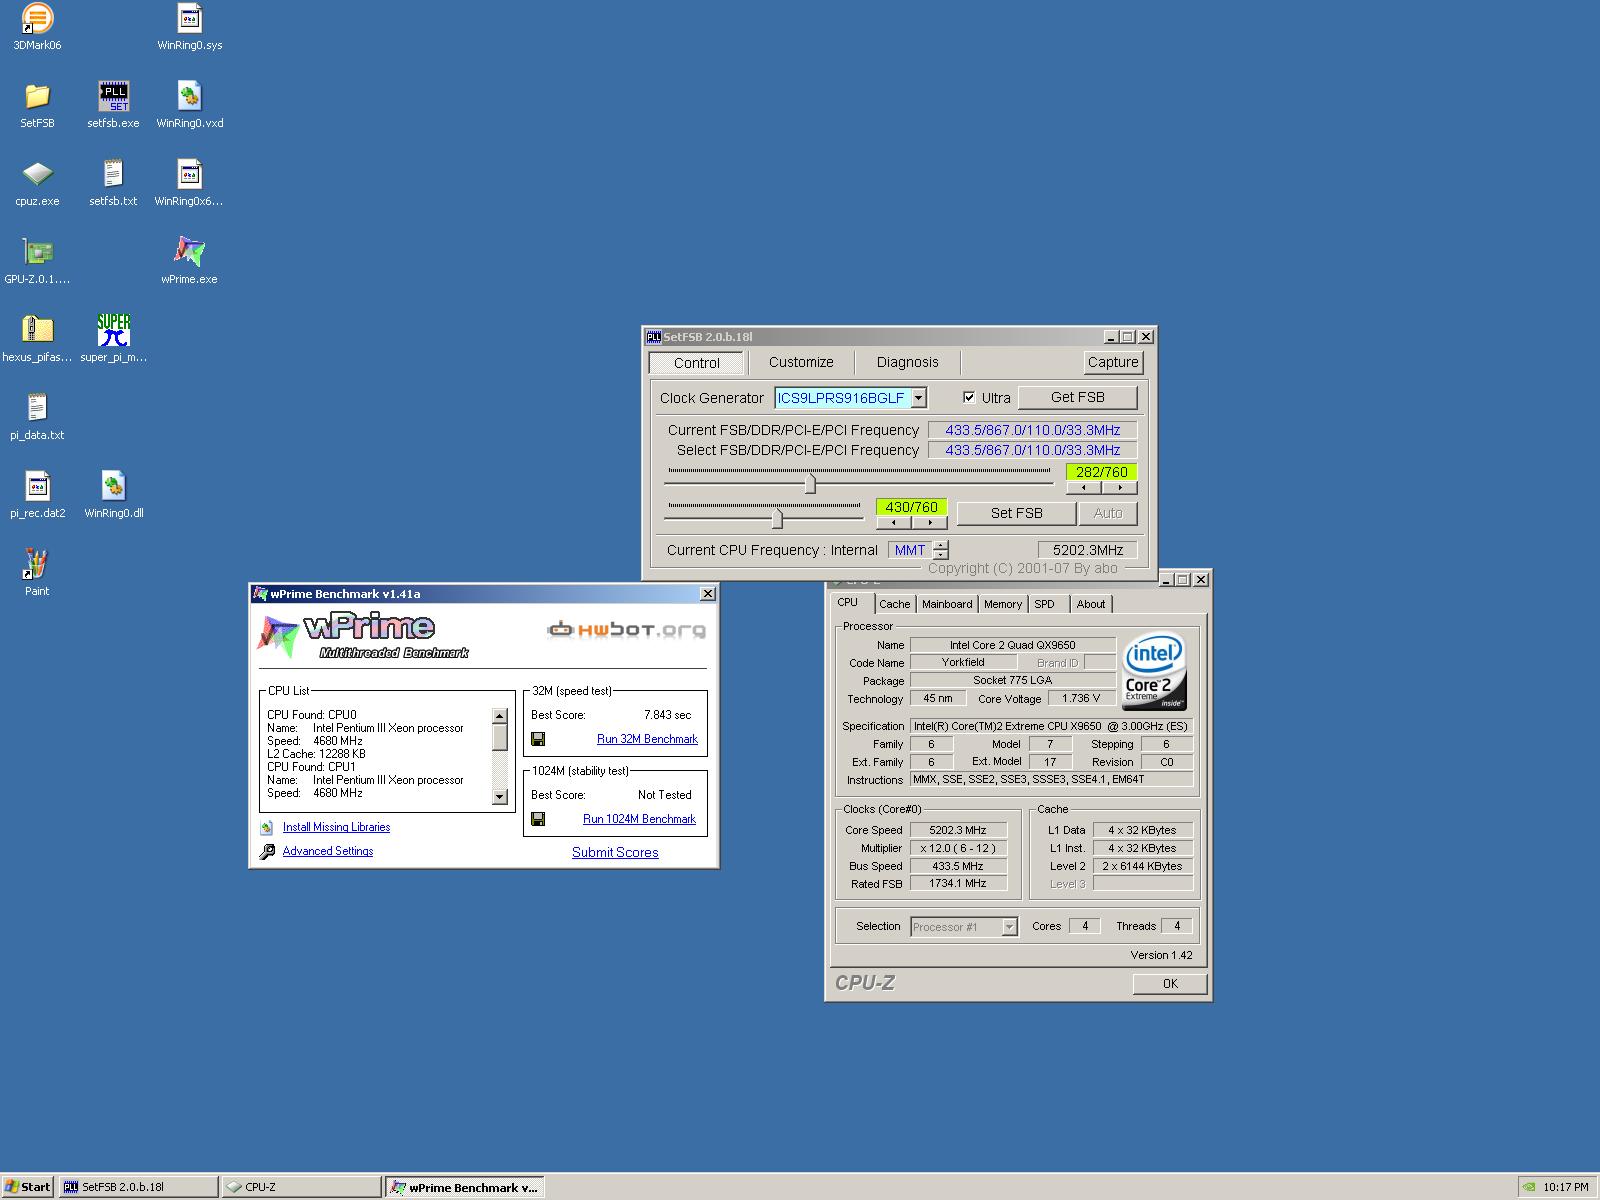
Task: Click the CPU List scrollbar down arrow
Action: coord(500,797)
